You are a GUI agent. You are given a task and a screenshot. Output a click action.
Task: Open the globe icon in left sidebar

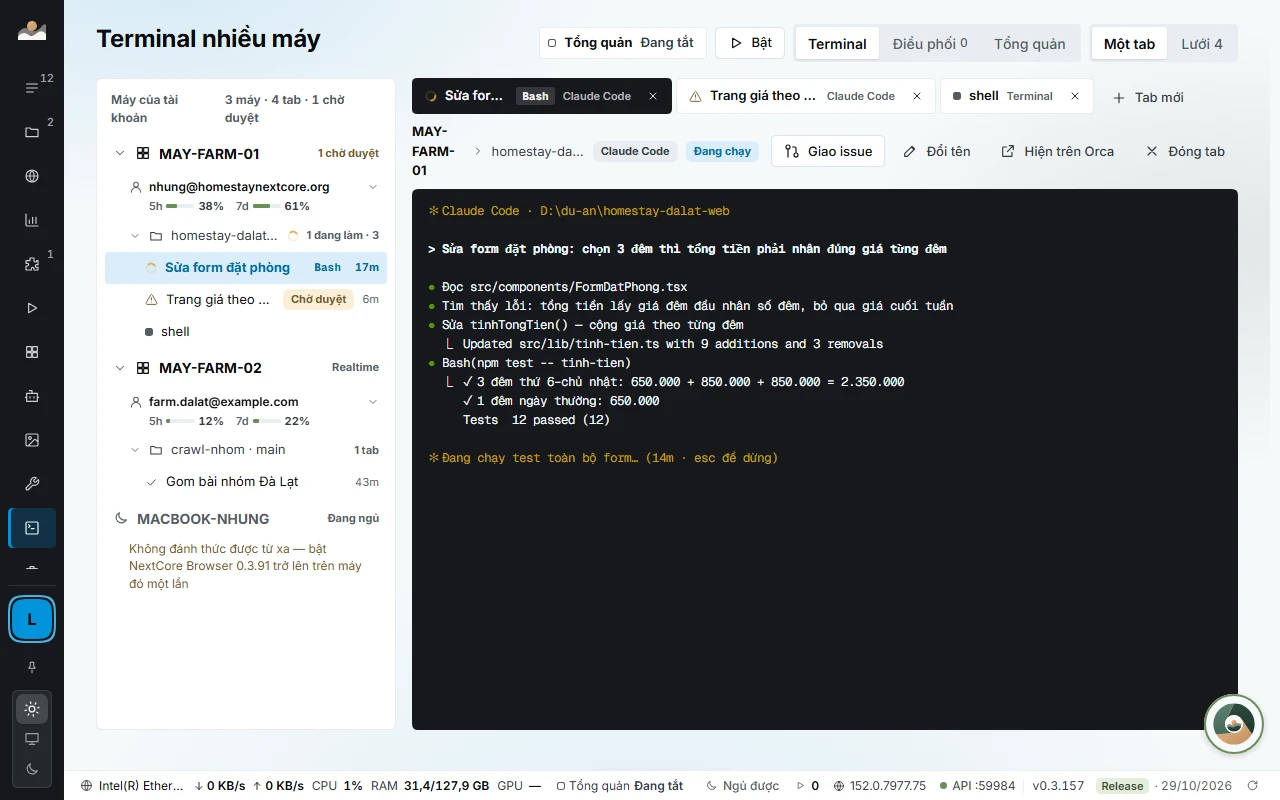pyautogui.click(x=32, y=176)
